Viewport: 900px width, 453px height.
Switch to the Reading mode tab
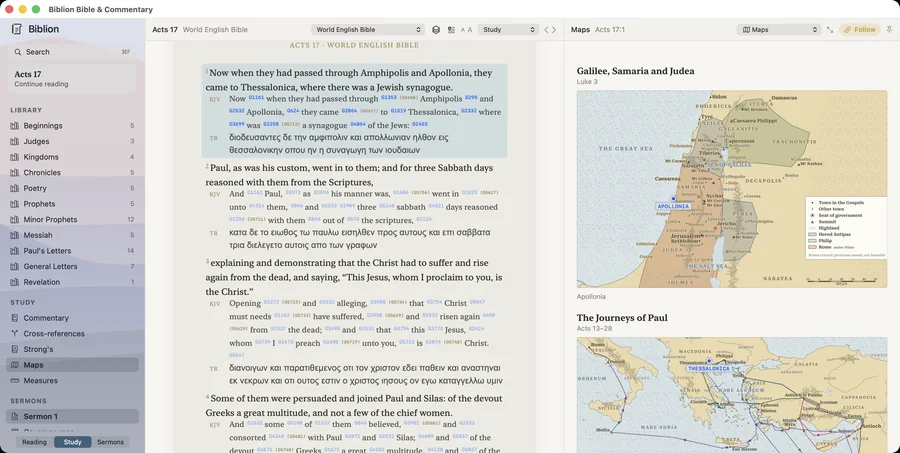pyautogui.click(x=34, y=442)
